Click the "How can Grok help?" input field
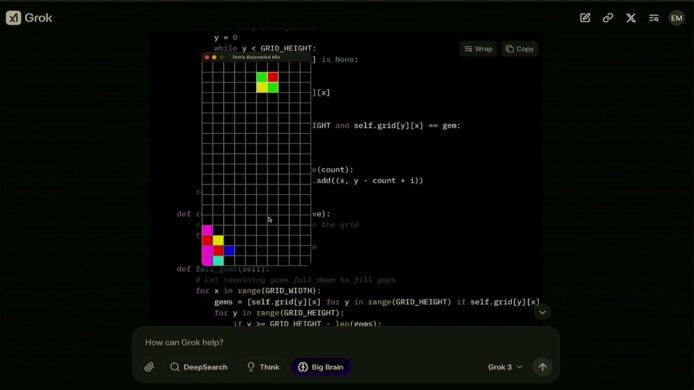 click(345, 343)
